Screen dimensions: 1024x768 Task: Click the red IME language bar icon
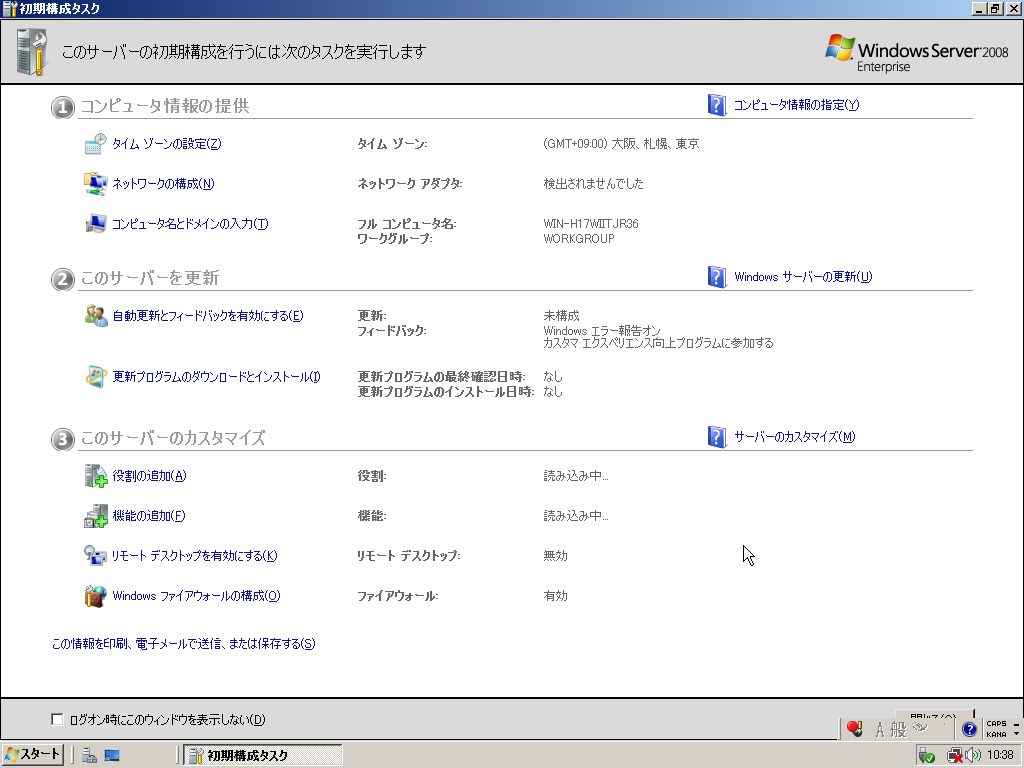854,728
